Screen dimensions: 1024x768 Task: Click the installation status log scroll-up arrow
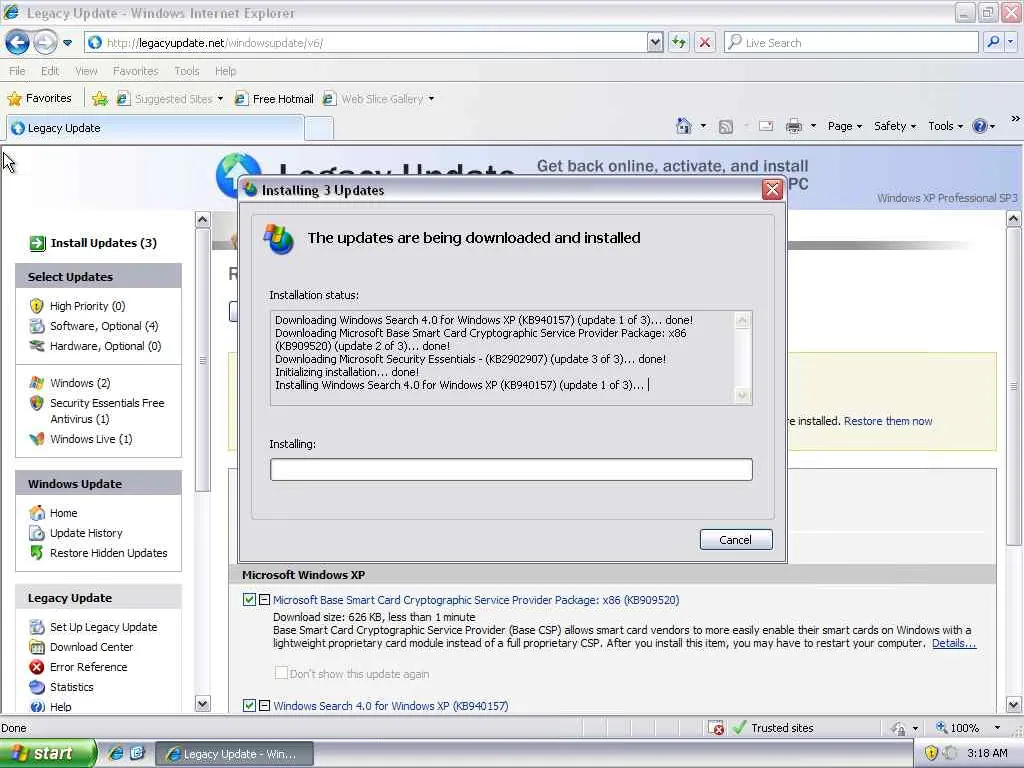click(742, 321)
